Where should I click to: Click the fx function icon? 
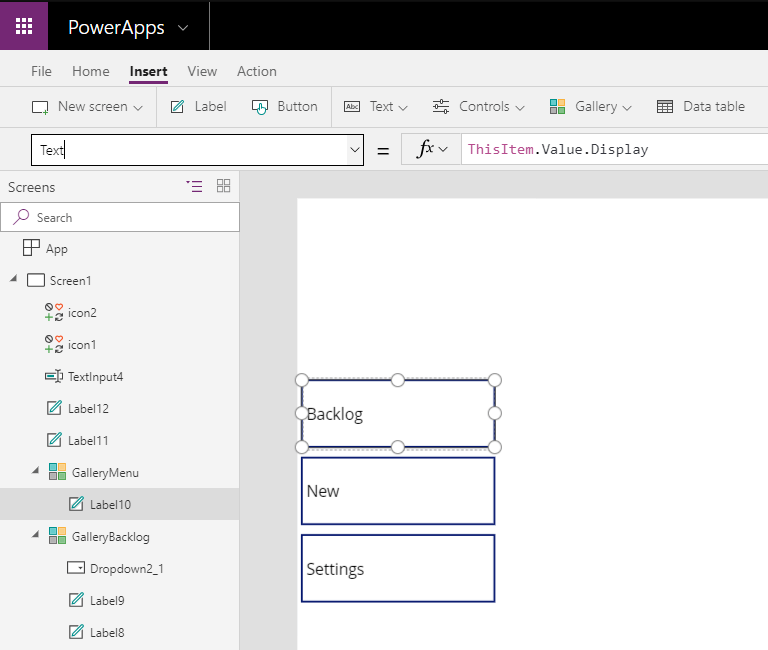pos(425,148)
